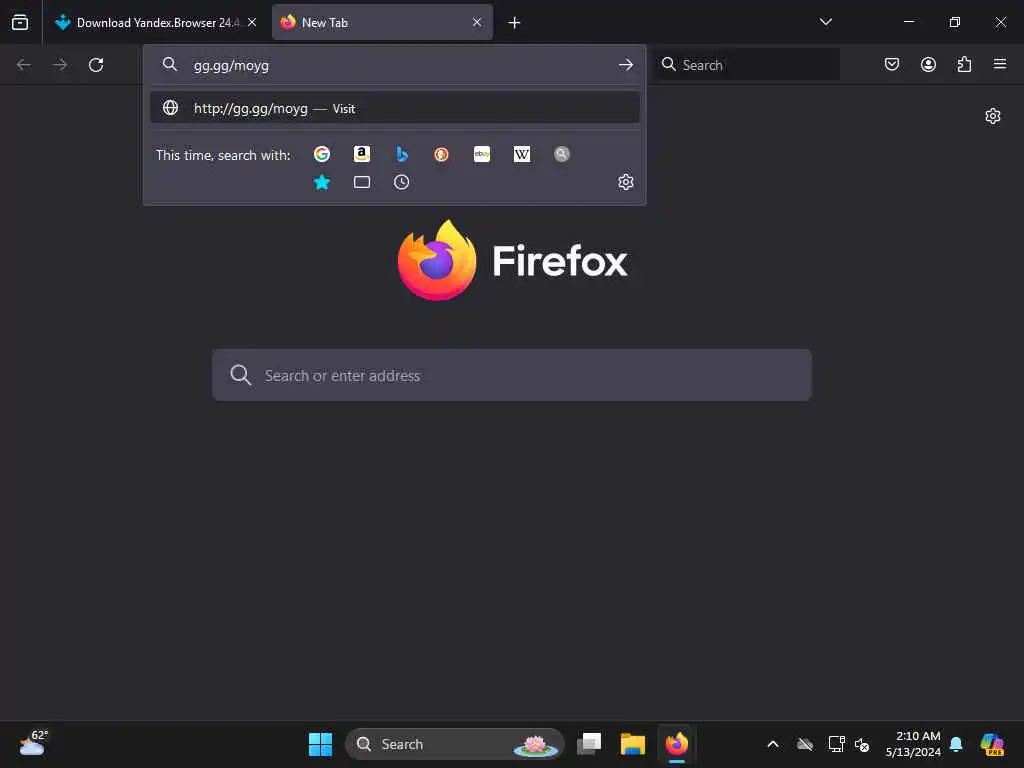The height and width of the screenshot is (768, 1024).
Task: Choose the gray magnifier search engine
Action: pyautogui.click(x=562, y=154)
